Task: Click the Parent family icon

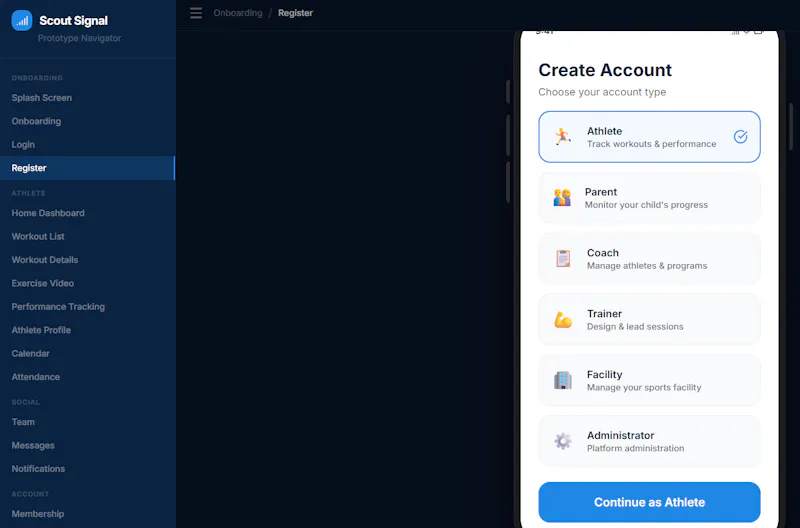Action: pos(562,197)
